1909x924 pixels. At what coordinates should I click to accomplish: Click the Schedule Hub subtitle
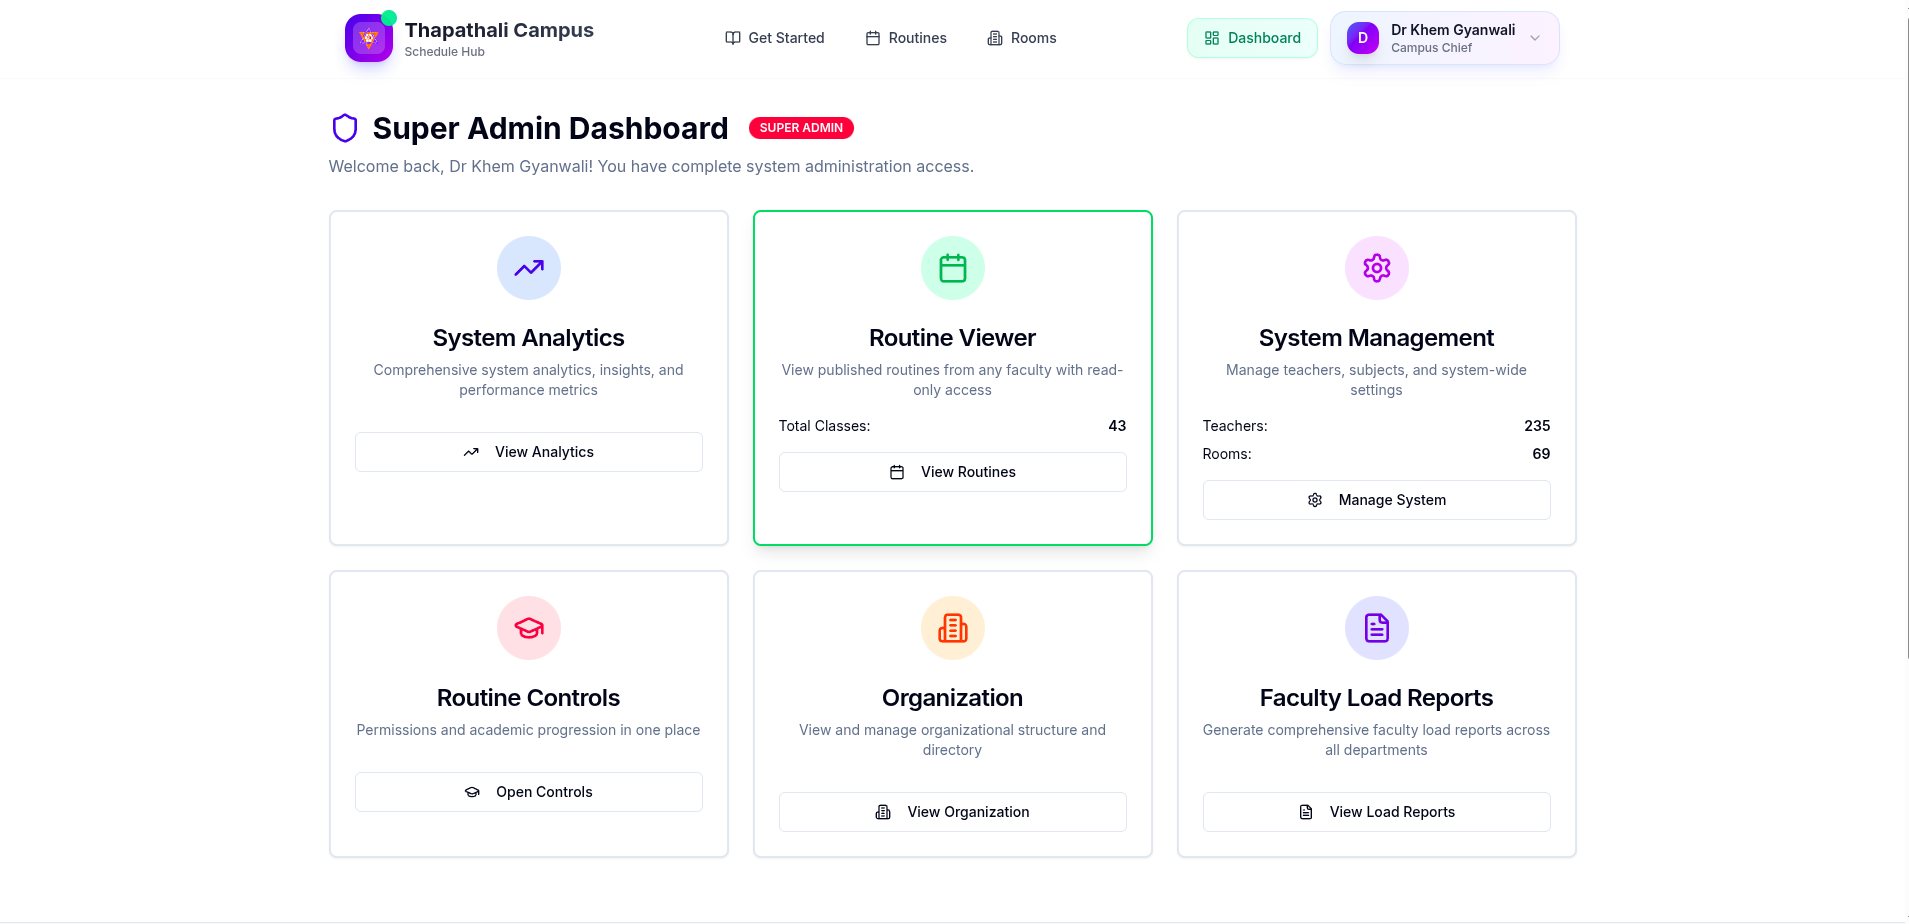pyautogui.click(x=445, y=52)
